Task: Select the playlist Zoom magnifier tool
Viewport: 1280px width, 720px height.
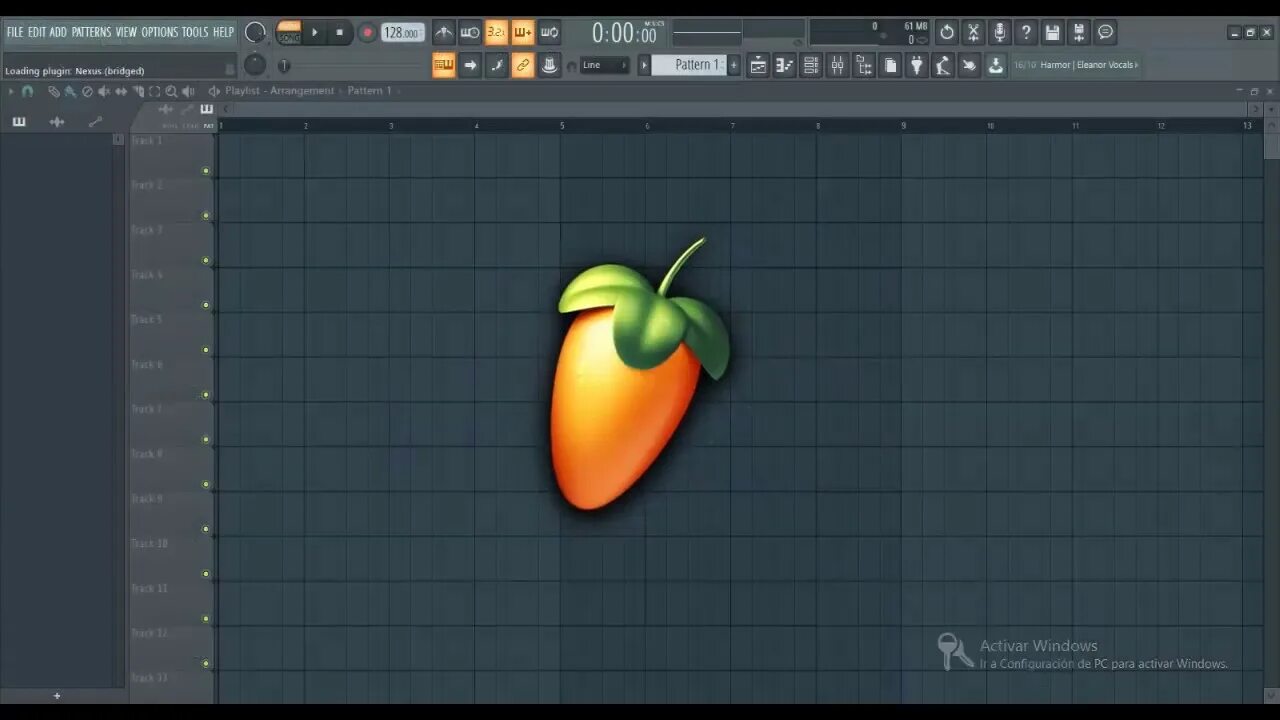Action: pos(171,91)
